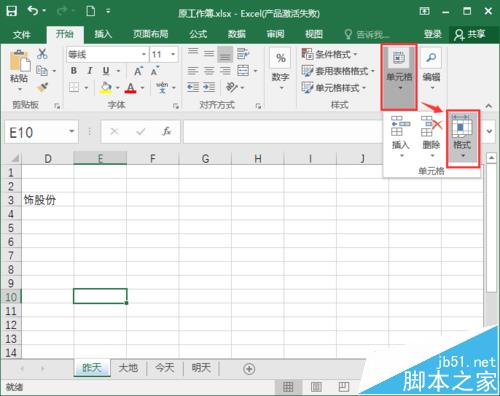Align cell text right
The height and width of the screenshot is (396, 500).
(x=225, y=71)
